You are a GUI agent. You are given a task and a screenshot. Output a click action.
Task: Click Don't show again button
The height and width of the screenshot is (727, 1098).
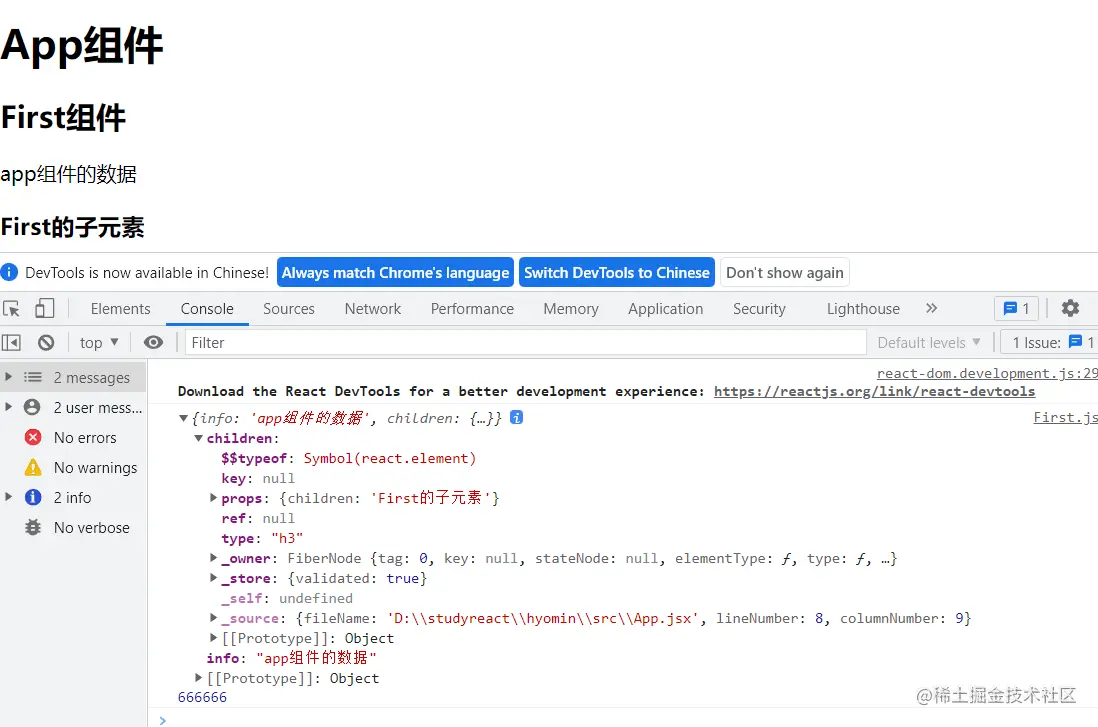[784, 272]
